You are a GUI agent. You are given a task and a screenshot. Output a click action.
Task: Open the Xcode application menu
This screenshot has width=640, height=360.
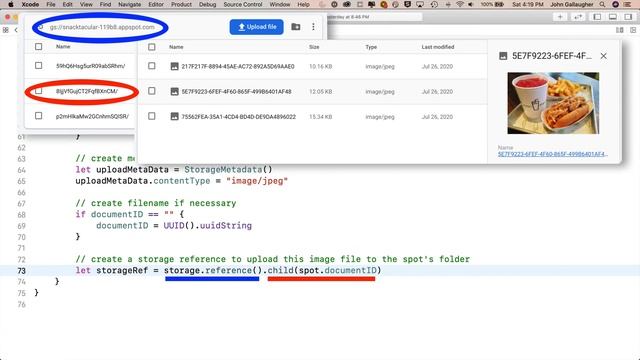click(x=30, y=4)
